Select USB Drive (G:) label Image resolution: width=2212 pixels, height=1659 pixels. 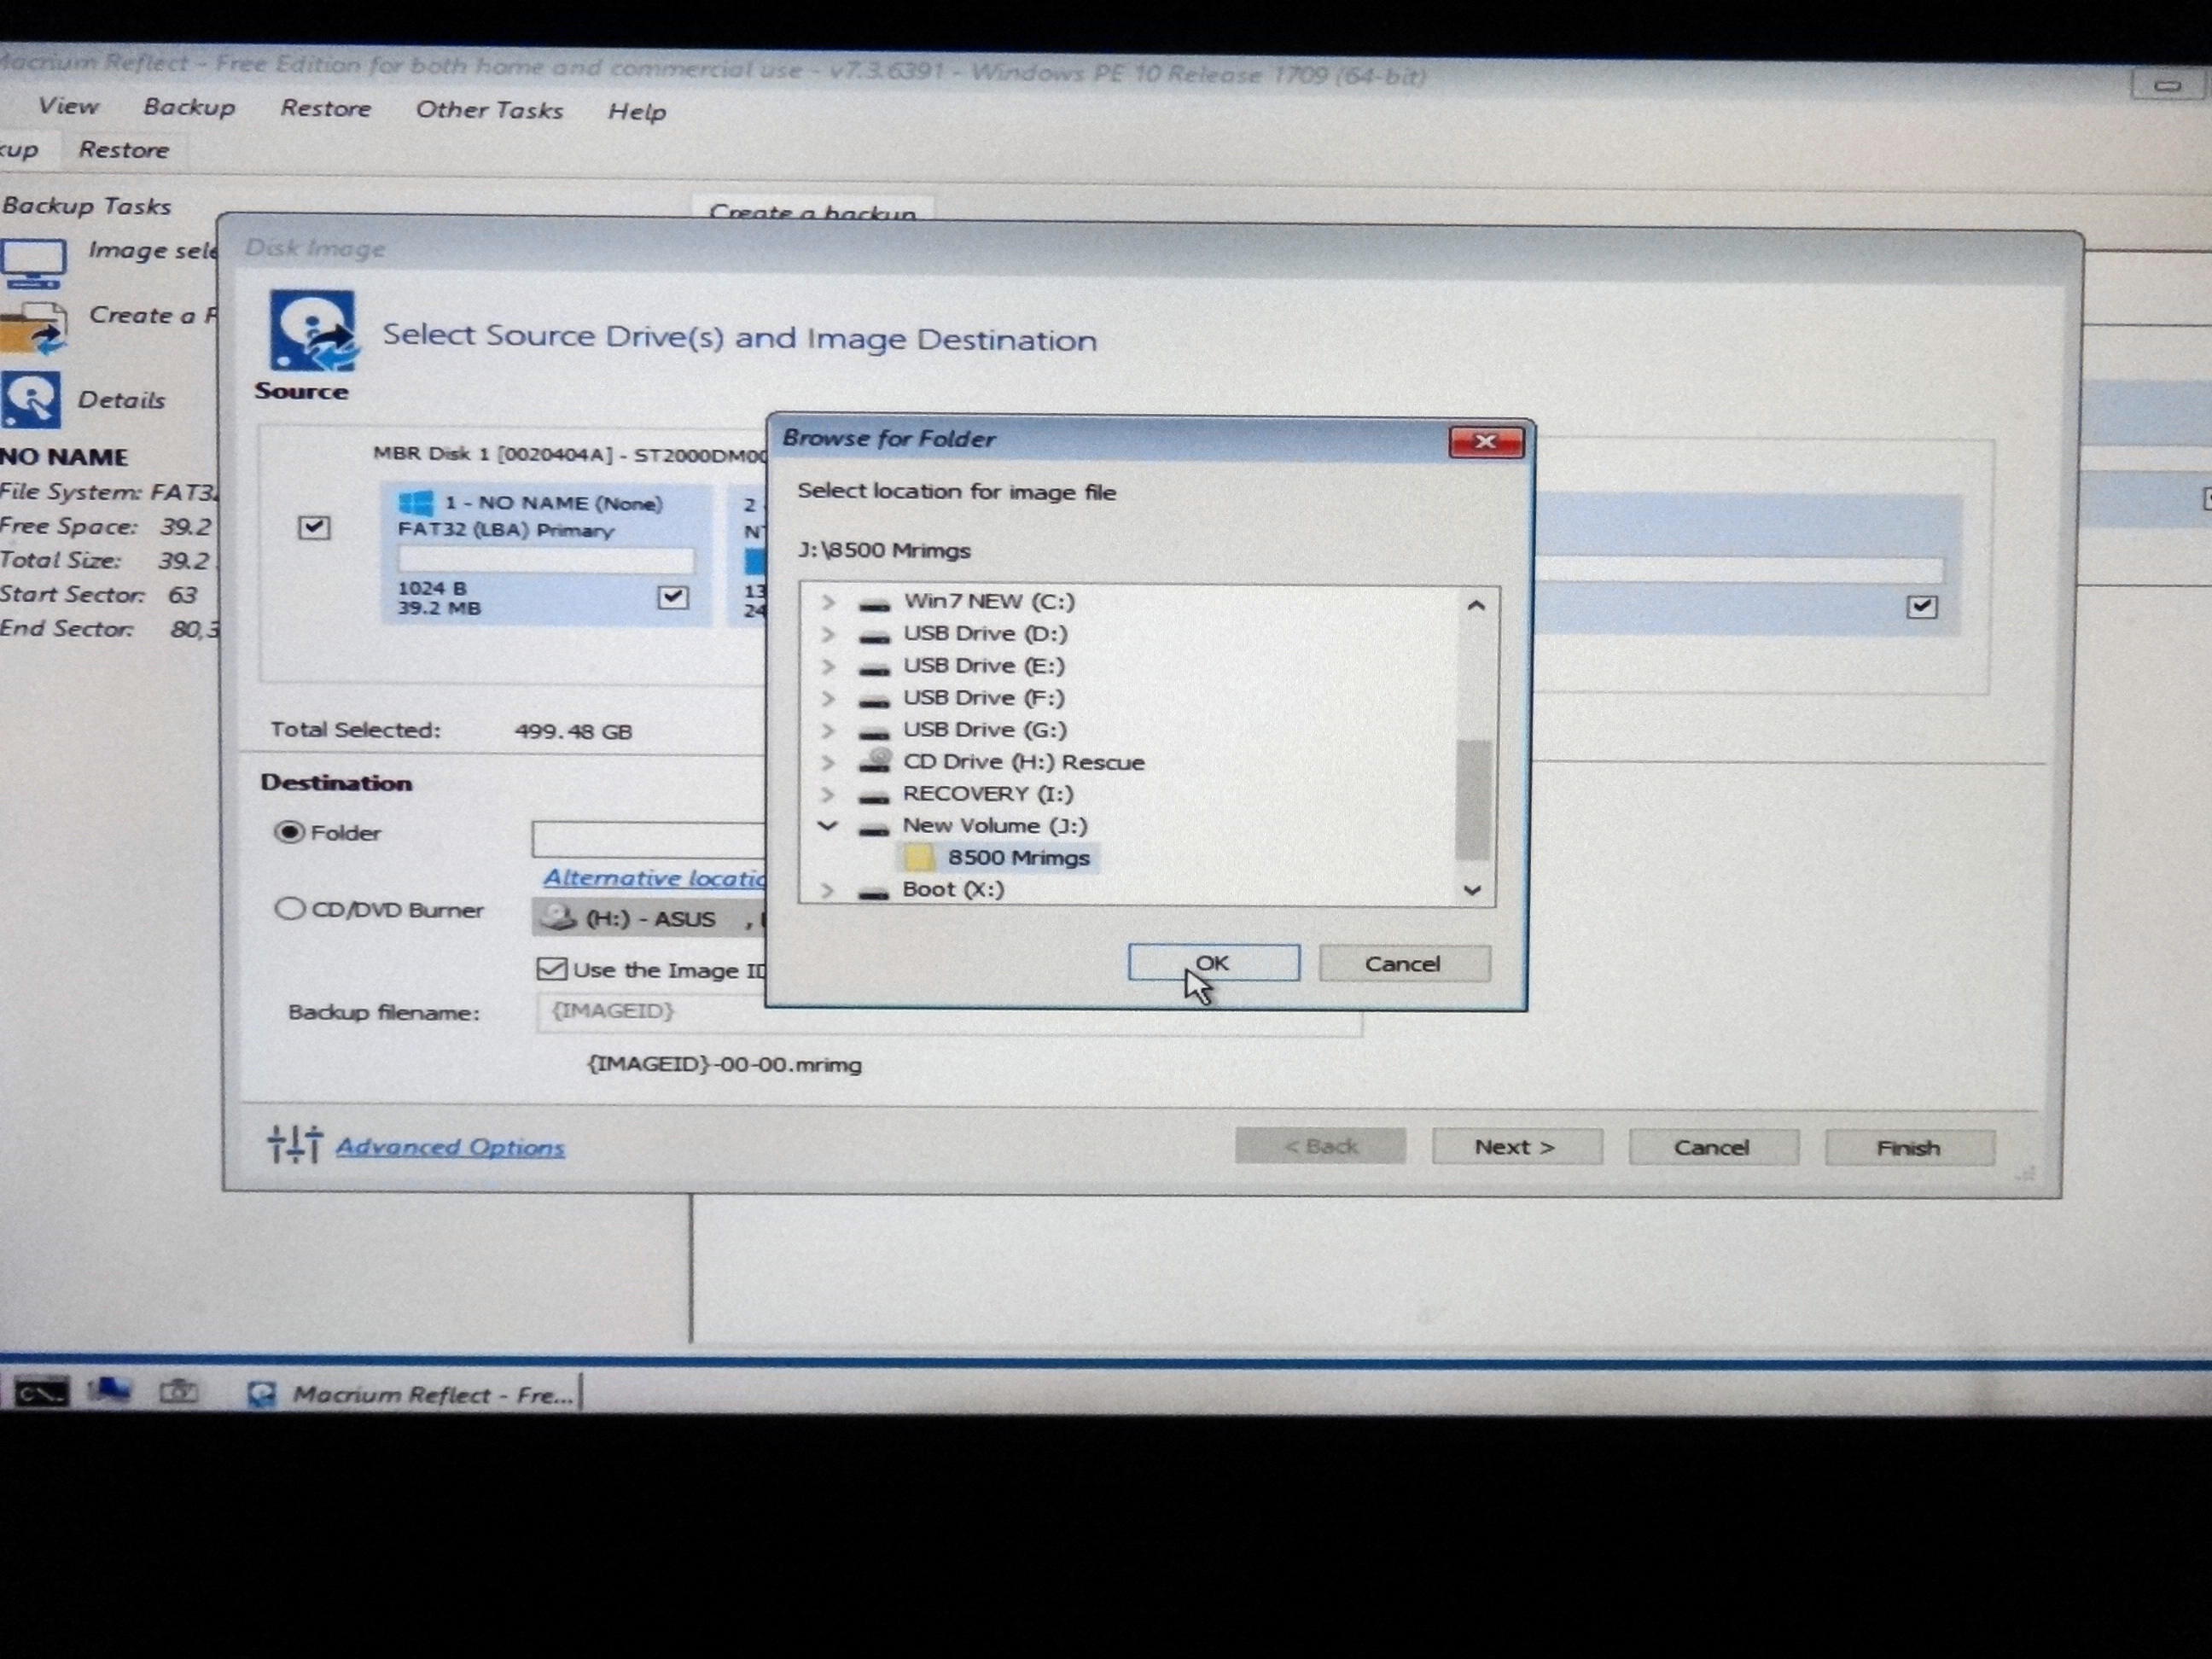tap(985, 729)
